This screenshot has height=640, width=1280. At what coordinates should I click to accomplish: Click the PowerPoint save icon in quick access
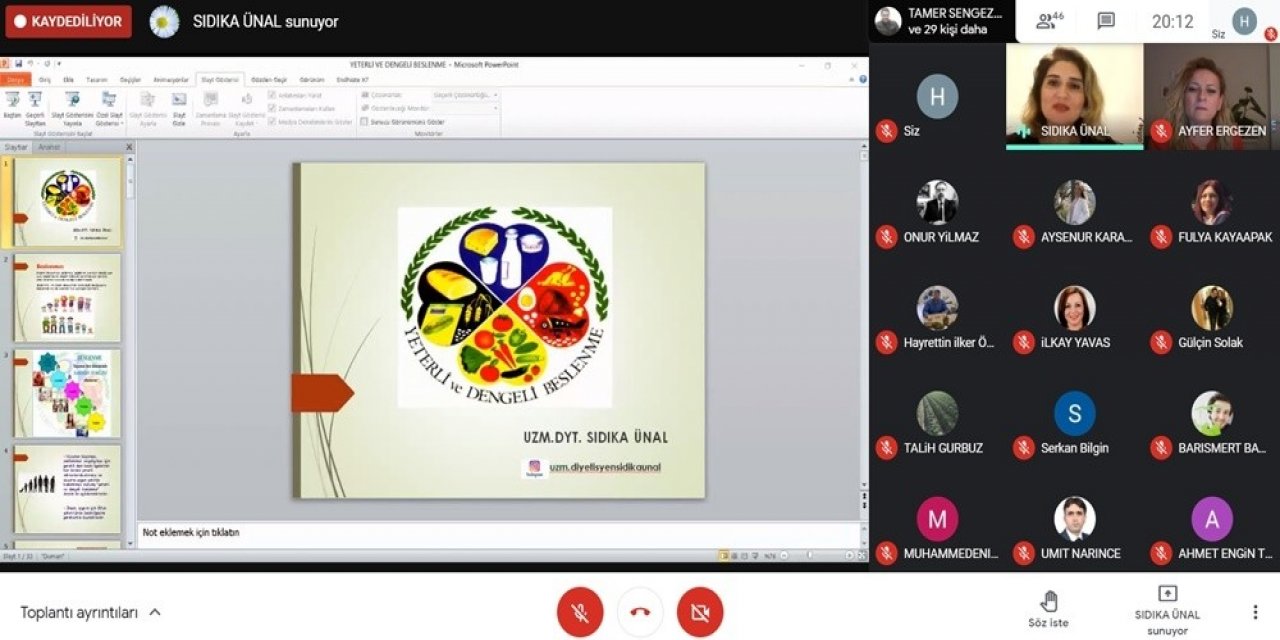click(x=19, y=64)
